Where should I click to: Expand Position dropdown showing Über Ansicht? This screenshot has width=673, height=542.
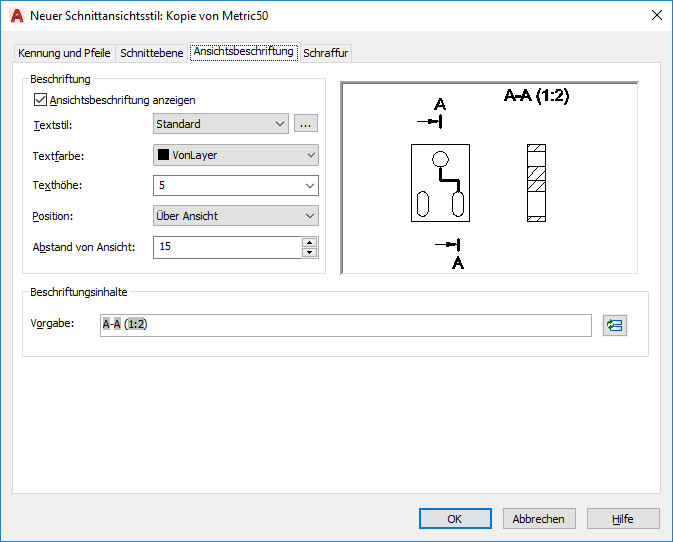point(236,216)
